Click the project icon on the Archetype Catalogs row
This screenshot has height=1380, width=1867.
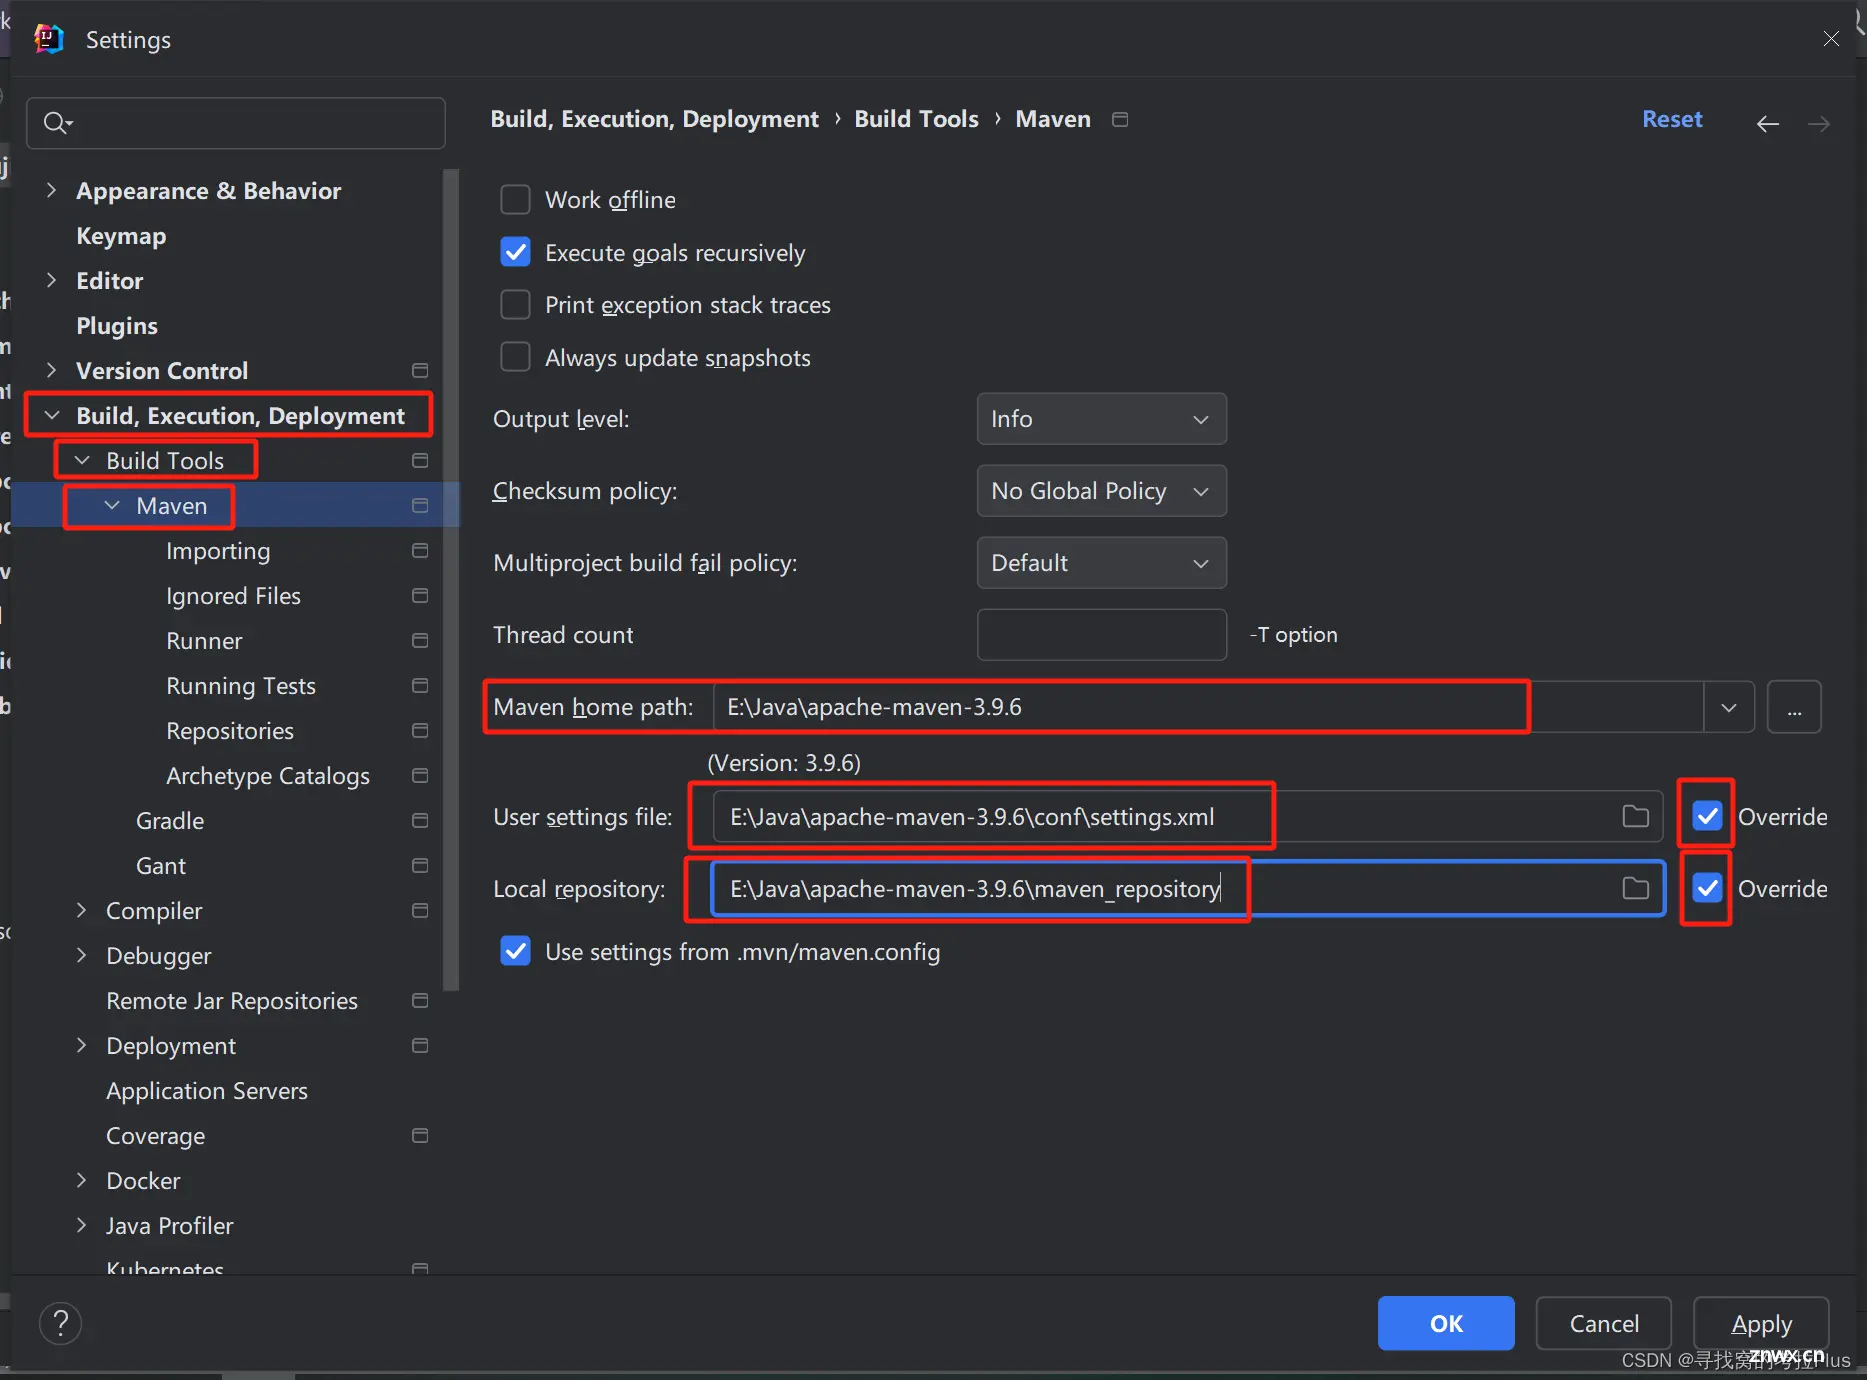[x=420, y=776]
